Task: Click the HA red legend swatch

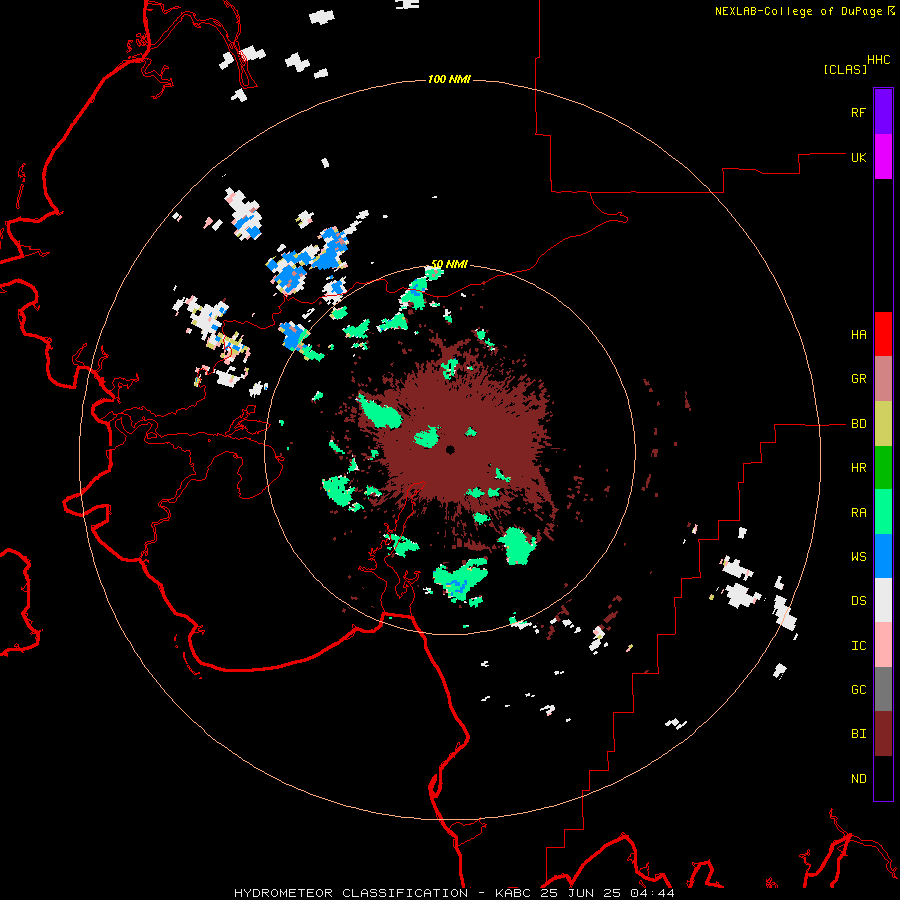Action: (x=883, y=334)
